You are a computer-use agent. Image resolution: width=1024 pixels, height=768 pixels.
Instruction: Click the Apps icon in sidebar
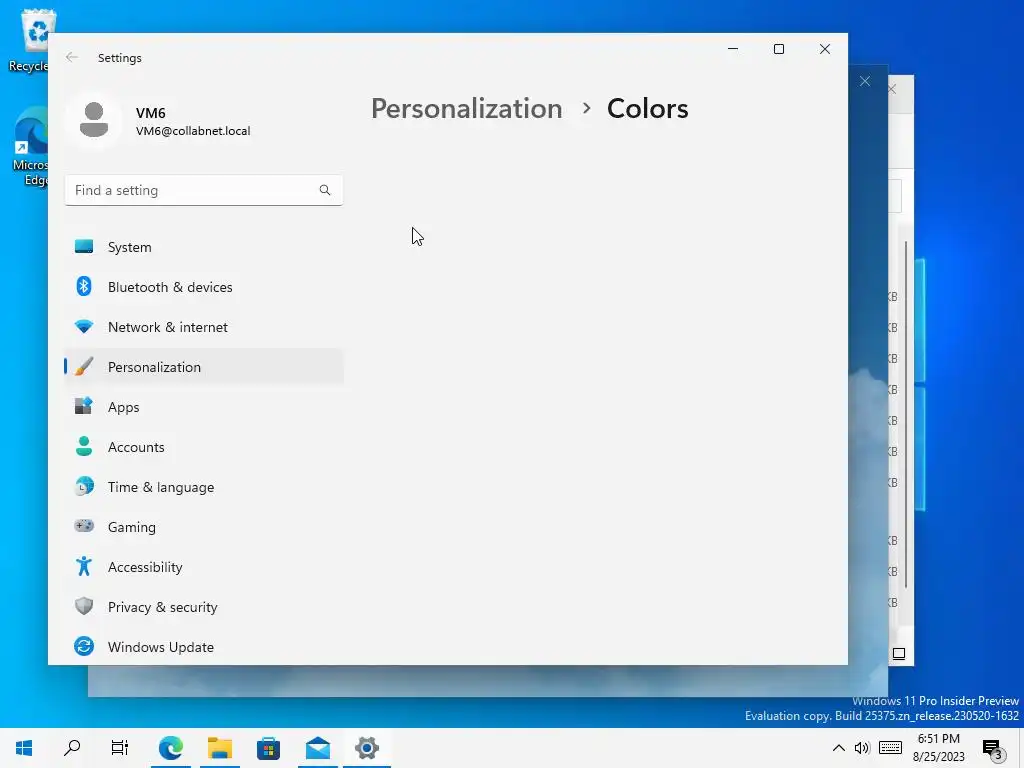coord(84,406)
